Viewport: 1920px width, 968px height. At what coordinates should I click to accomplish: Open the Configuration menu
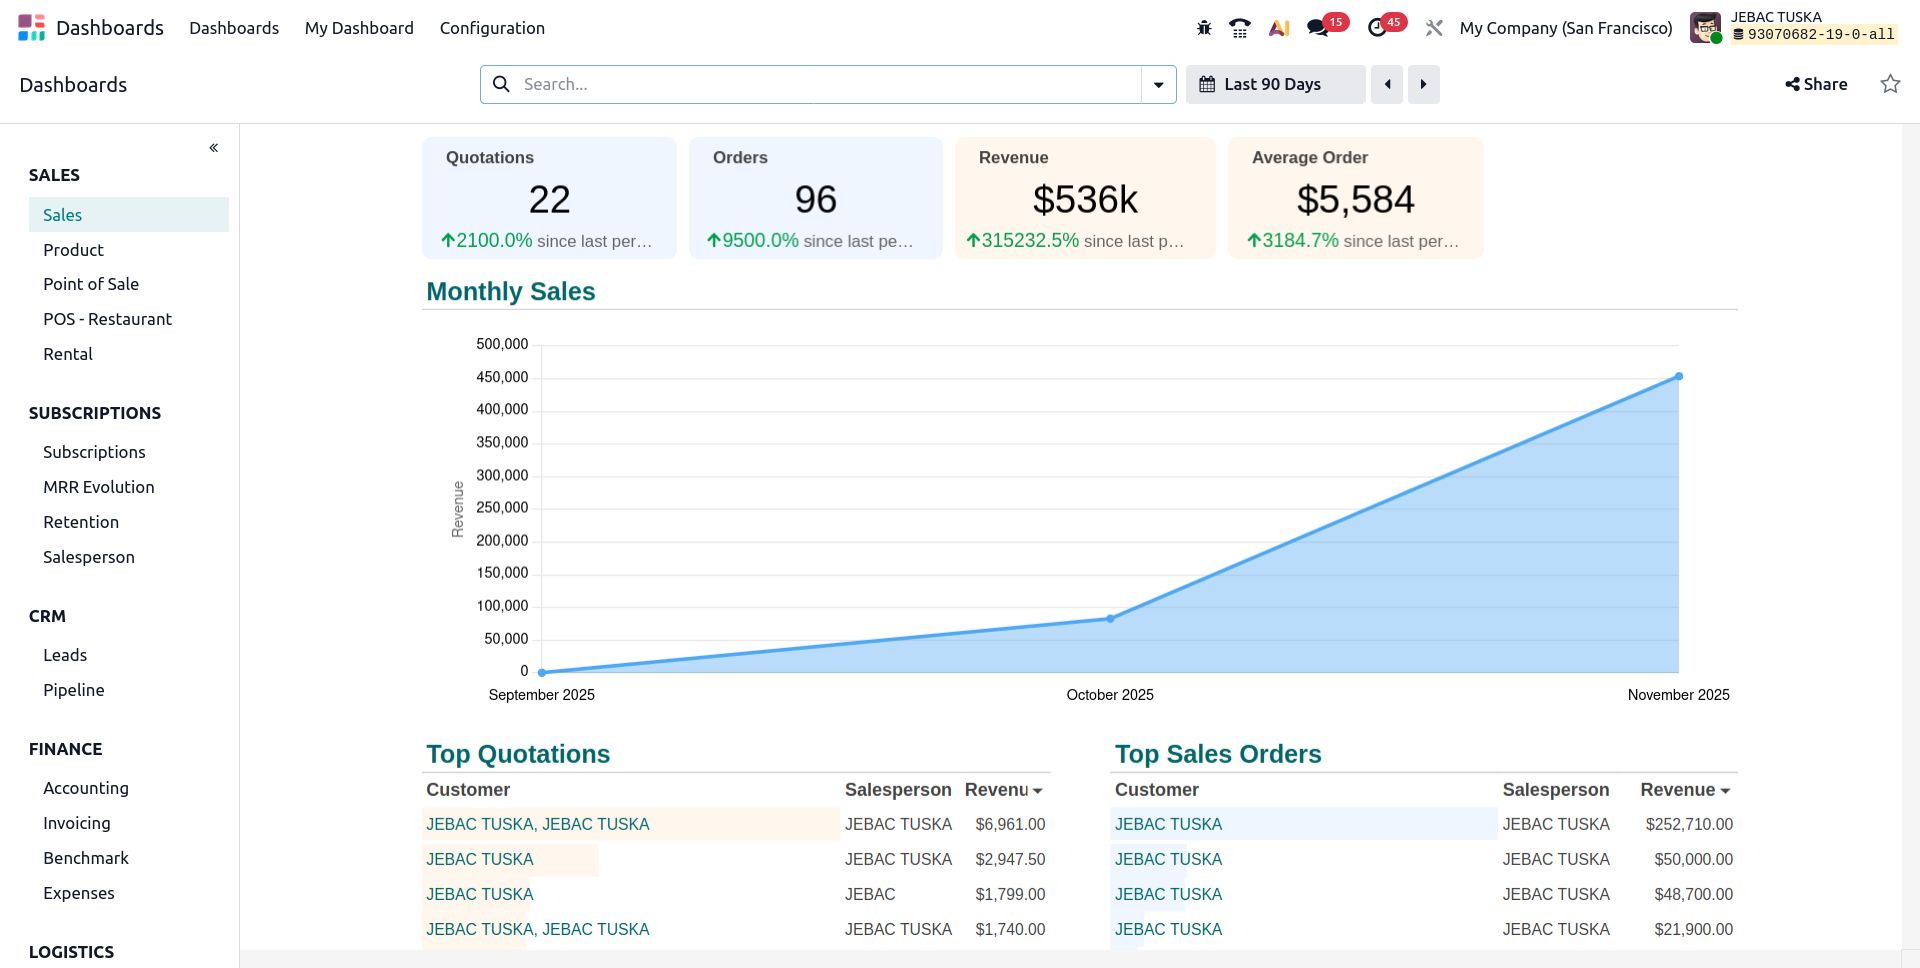pyautogui.click(x=492, y=28)
